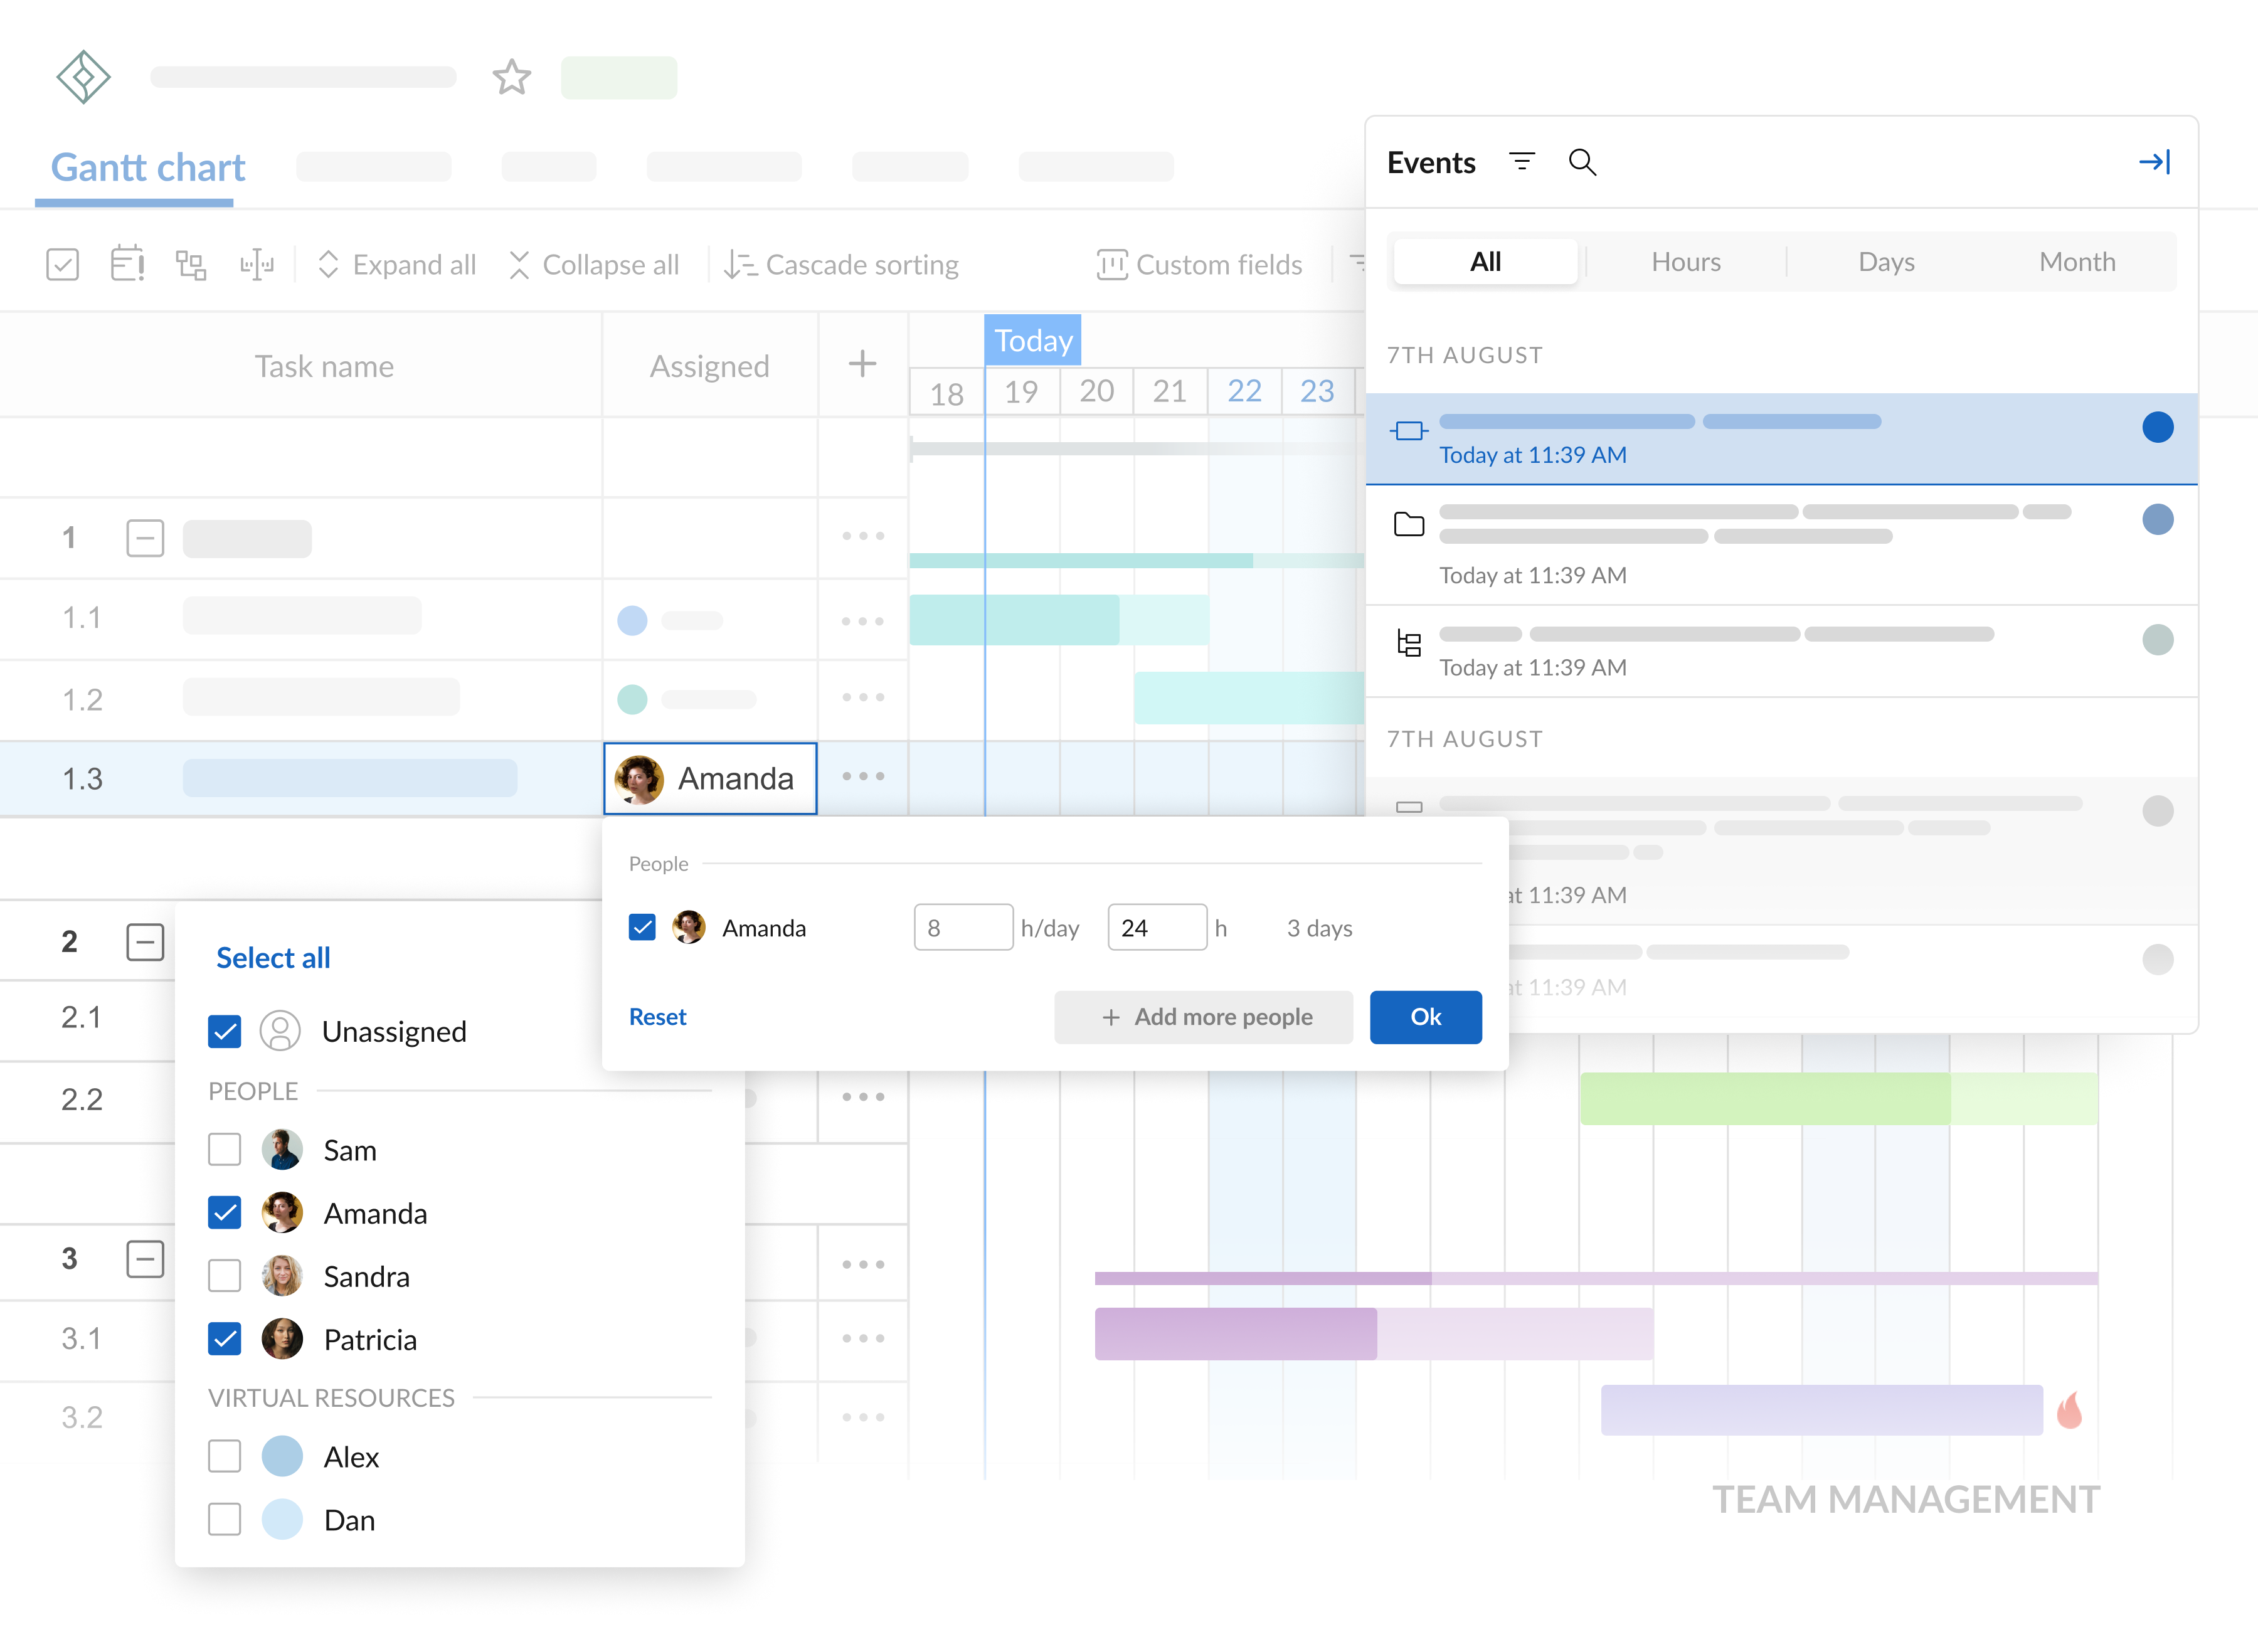Screen dimensions: 2258x1652
Task: Click the 8 h/day input field
Action: click(962, 927)
